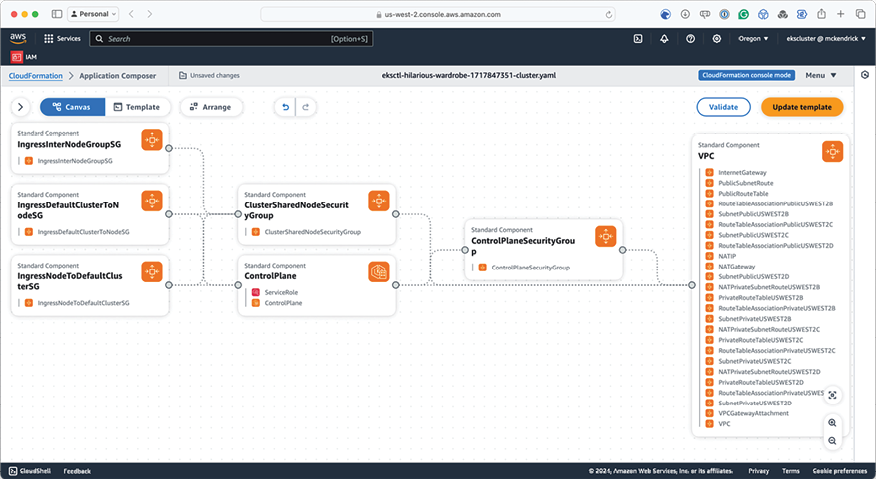Image resolution: width=876 pixels, height=479 pixels.
Task: Go to the CloudFormation breadcrumb link
Action: click(x=35, y=75)
